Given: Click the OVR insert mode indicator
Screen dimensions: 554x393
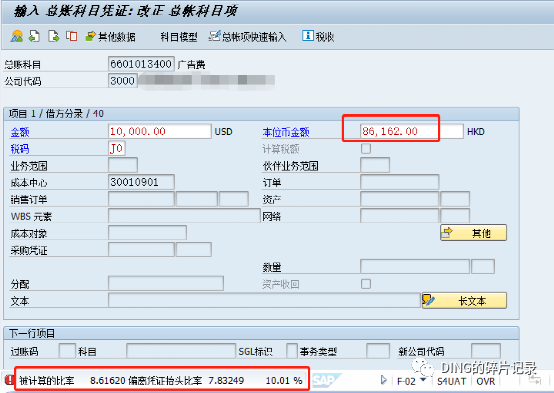Looking at the screenshot, I should (486, 381).
